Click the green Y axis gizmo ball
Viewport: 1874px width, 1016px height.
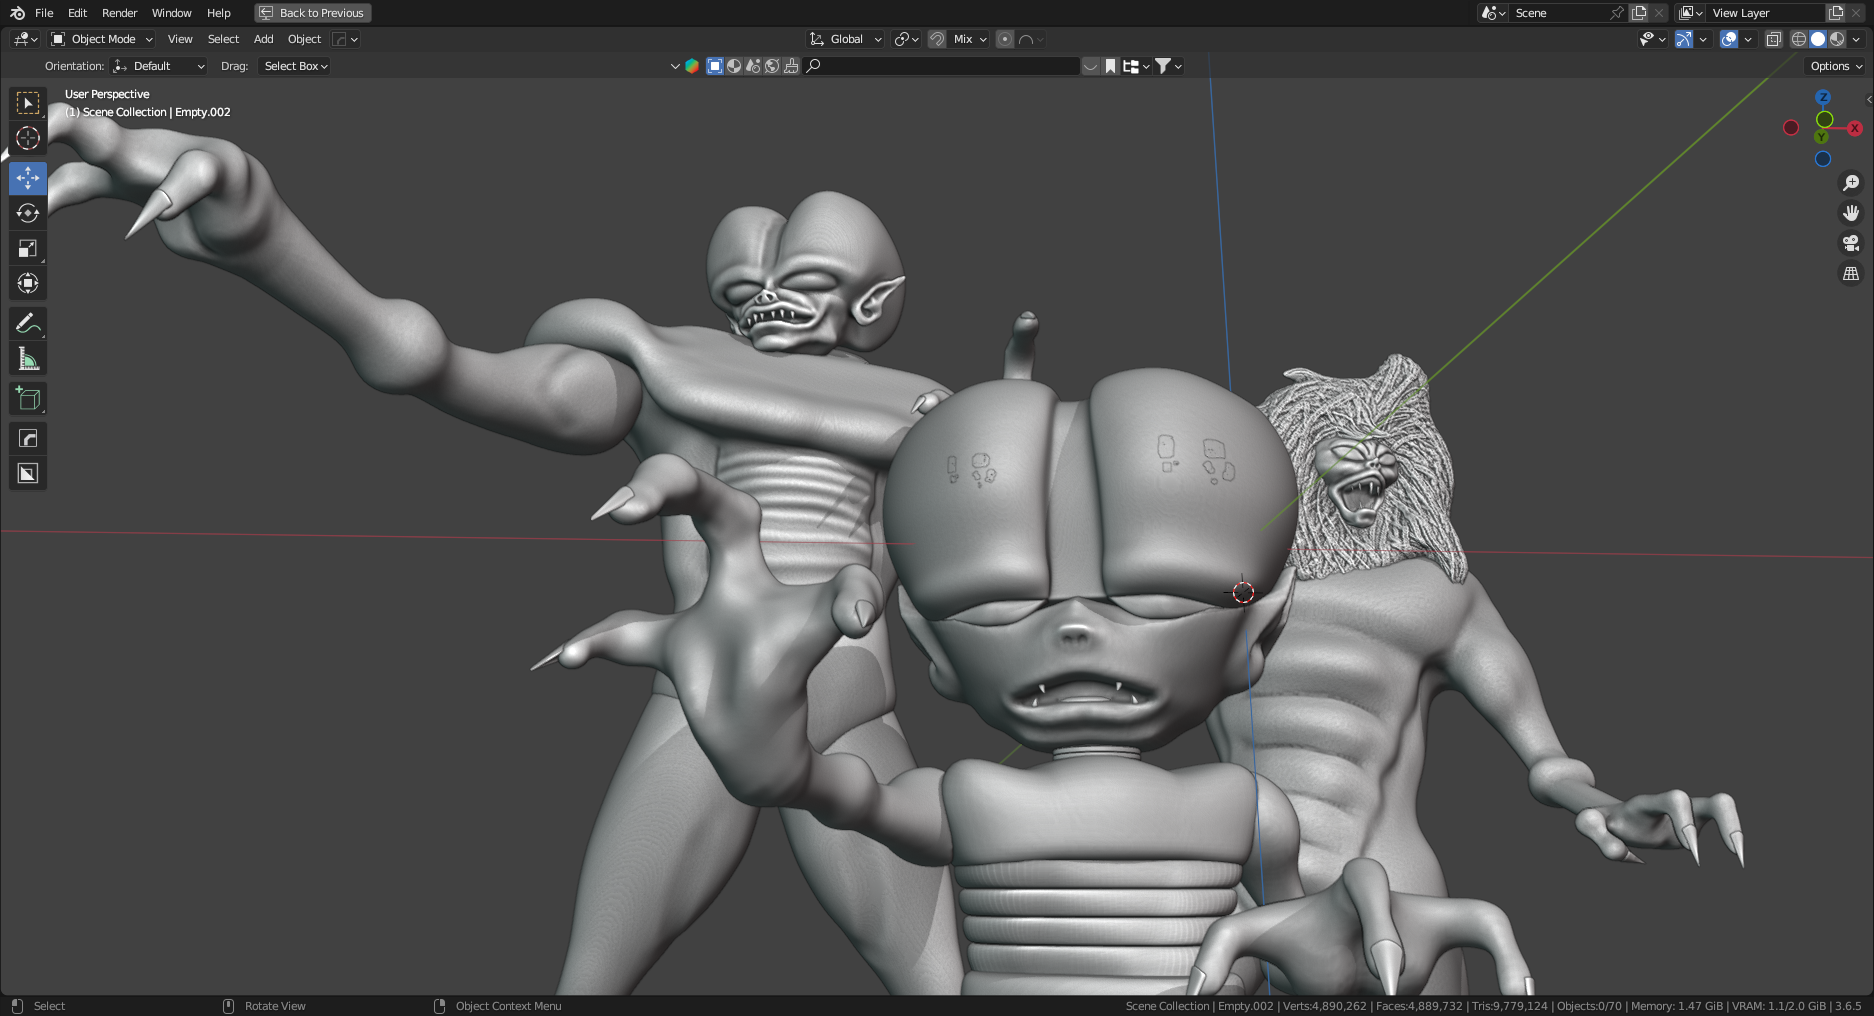coord(1822,137)
